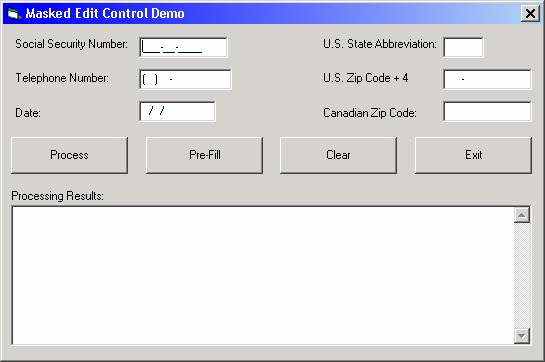Screen dimensions: 545x362
Task: Click the U.S. State Abbreviation field
Action: pyautogui.click(x=463, y=47)
